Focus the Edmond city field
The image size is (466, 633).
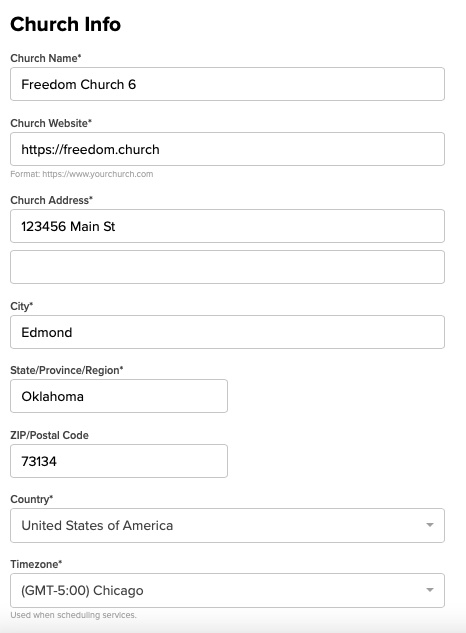tap(227, 332)
